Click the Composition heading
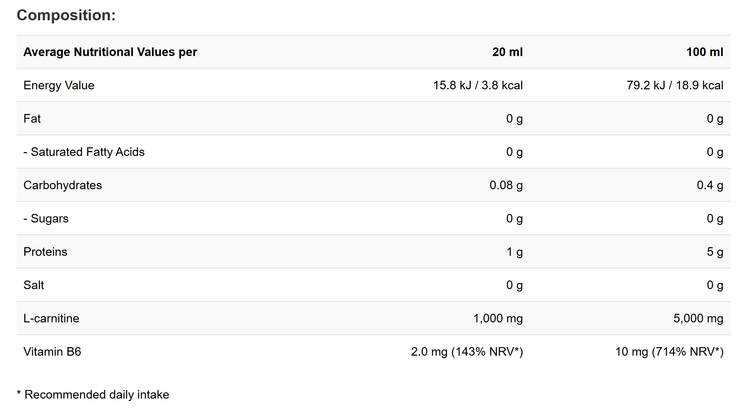Screen dimensions: 750x411 66,15
